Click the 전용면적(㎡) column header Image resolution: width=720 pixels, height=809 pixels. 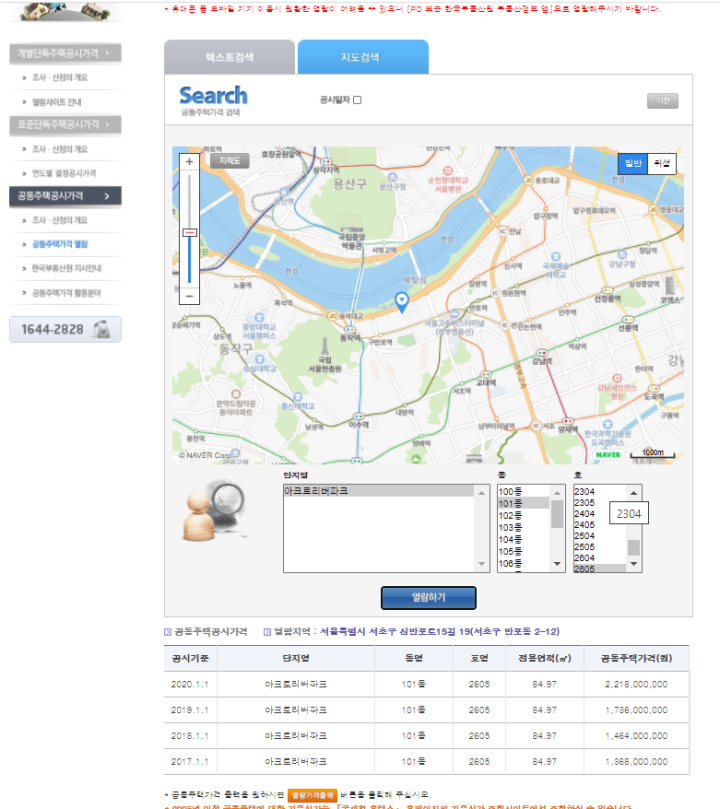545,658
